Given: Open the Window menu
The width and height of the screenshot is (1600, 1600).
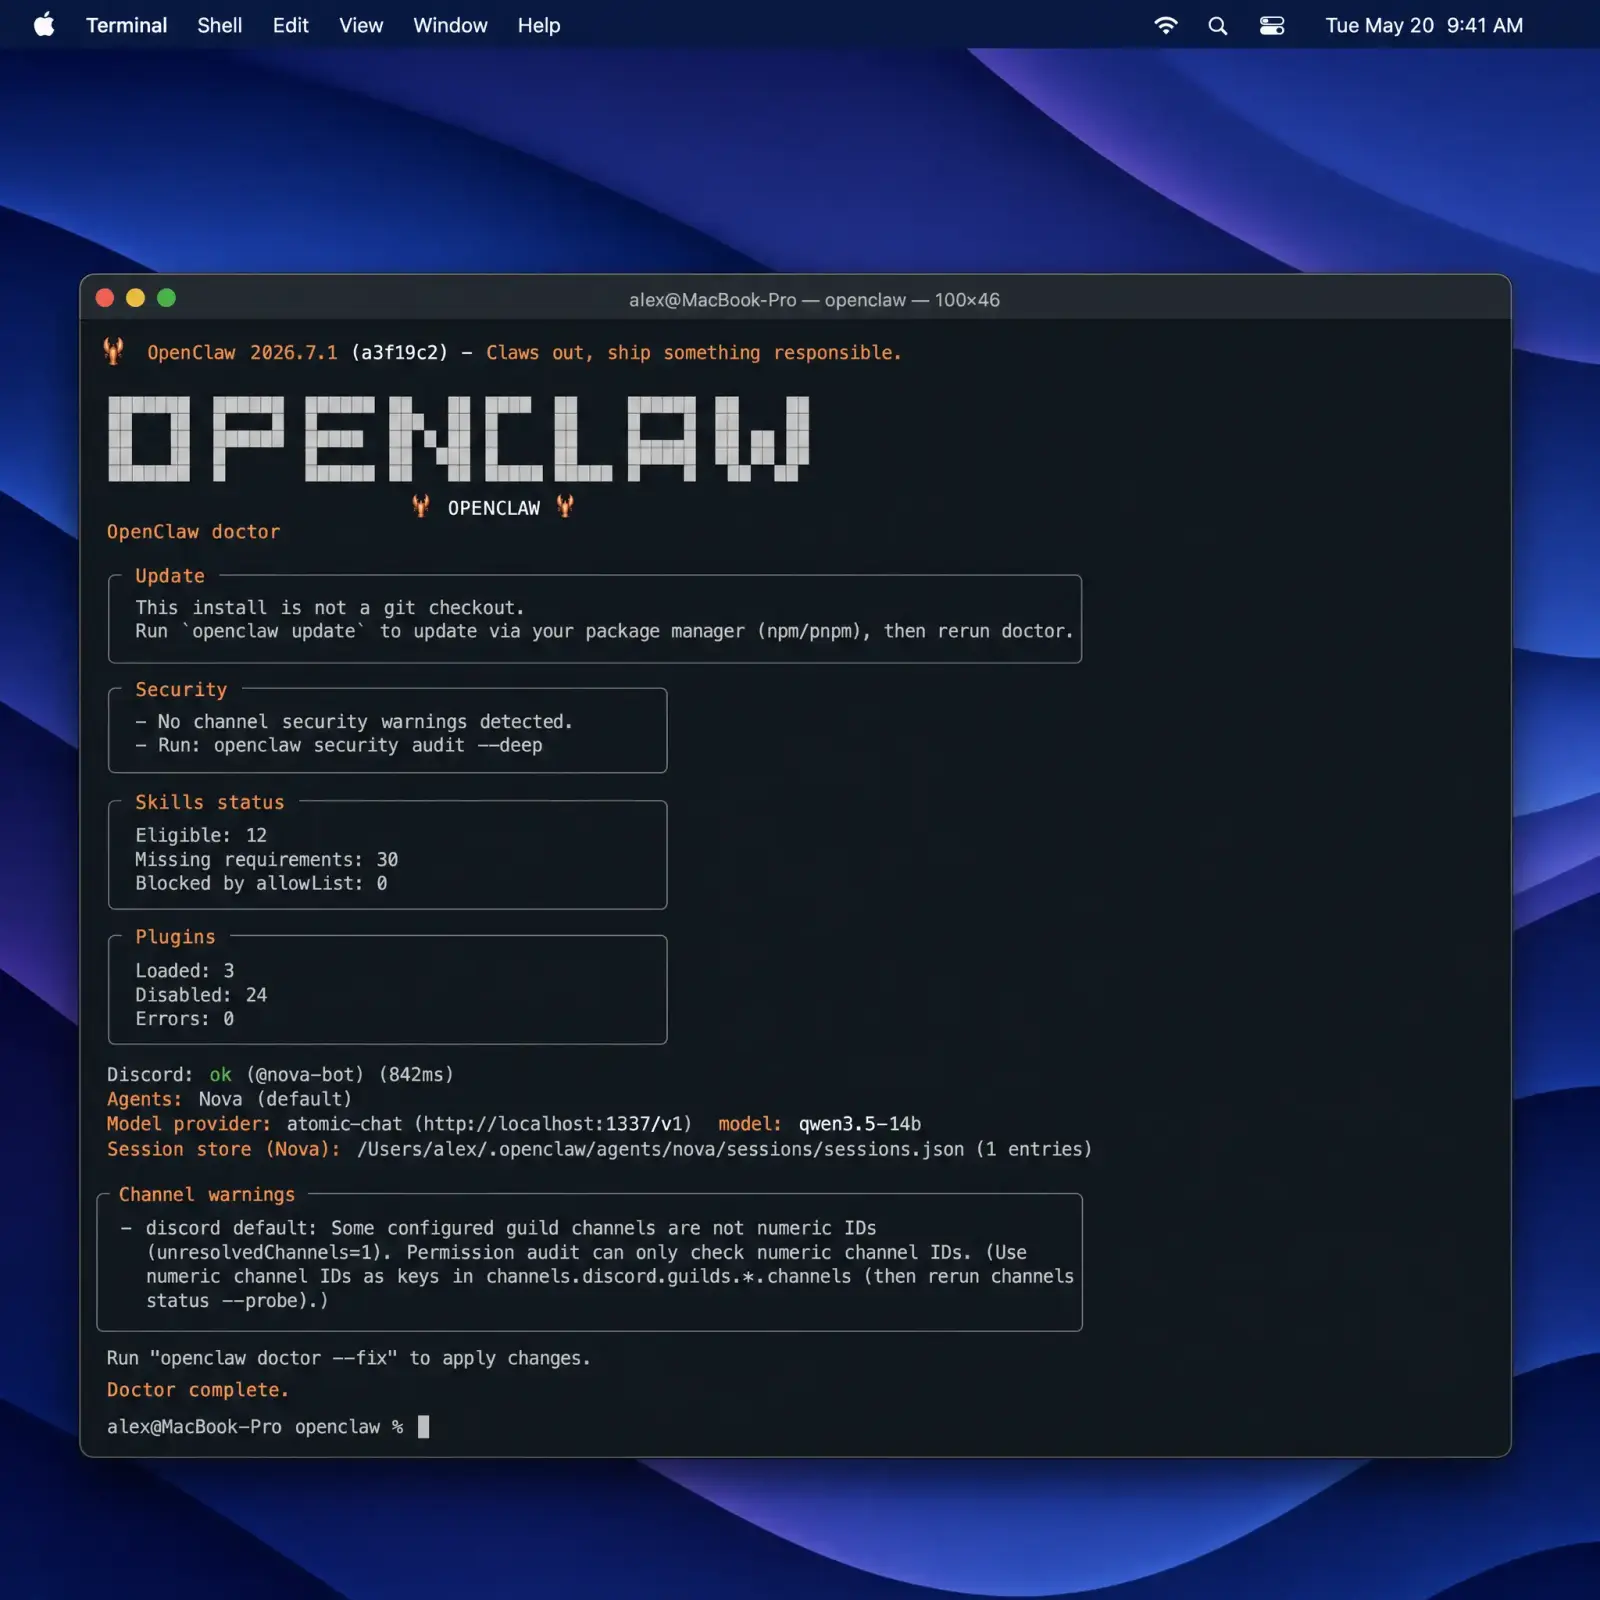Looking at the screenshot, I should tap(450, 25).
